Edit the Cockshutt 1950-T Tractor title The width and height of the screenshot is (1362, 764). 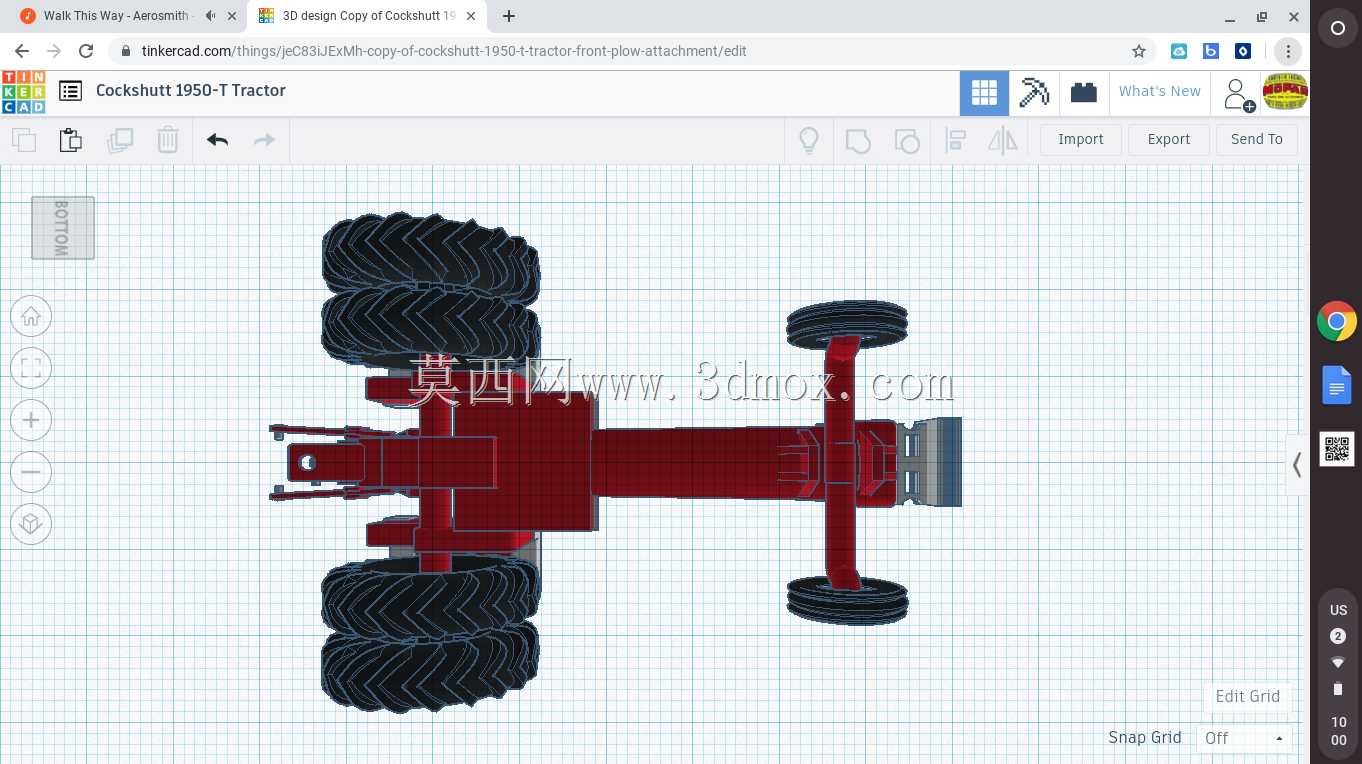191,91
